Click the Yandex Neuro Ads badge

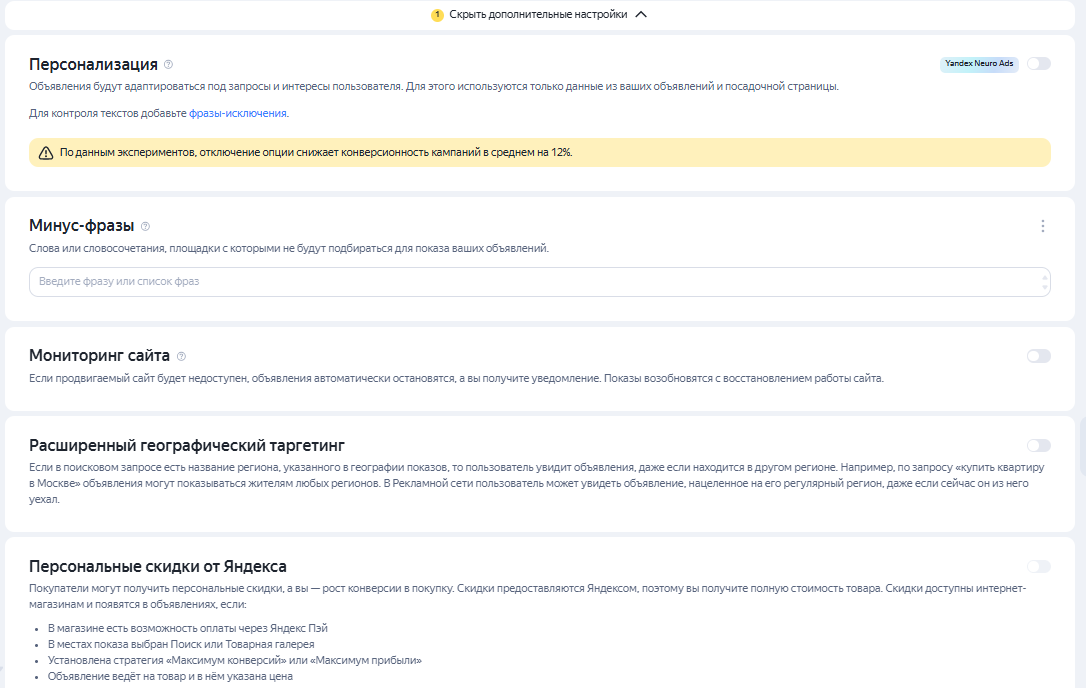[979, 64]
